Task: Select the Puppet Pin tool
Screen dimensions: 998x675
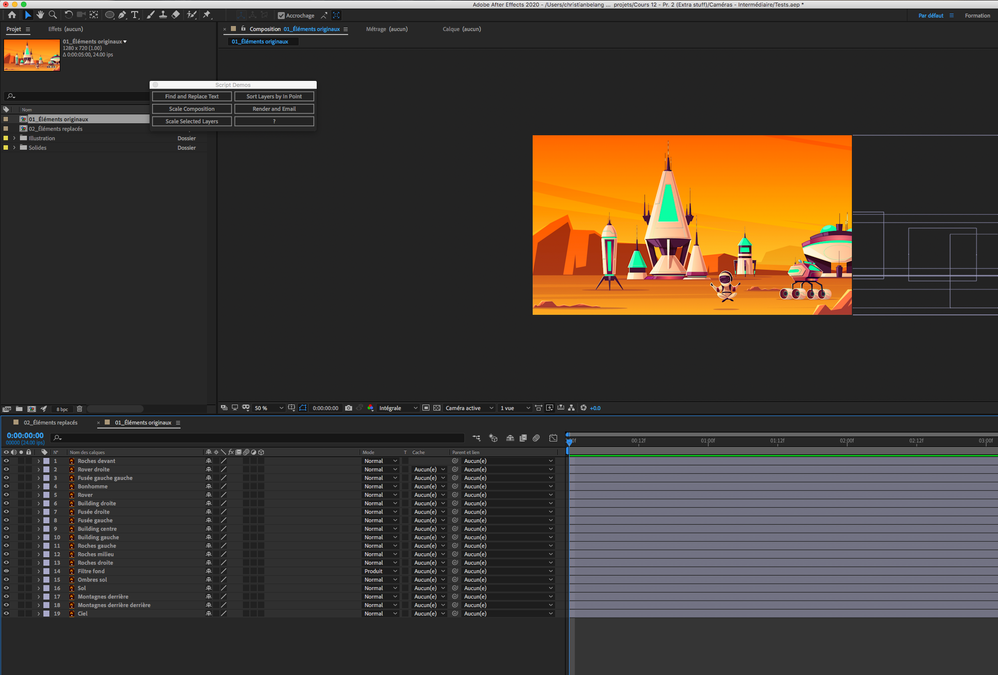Action: click(x=208, y=15)
